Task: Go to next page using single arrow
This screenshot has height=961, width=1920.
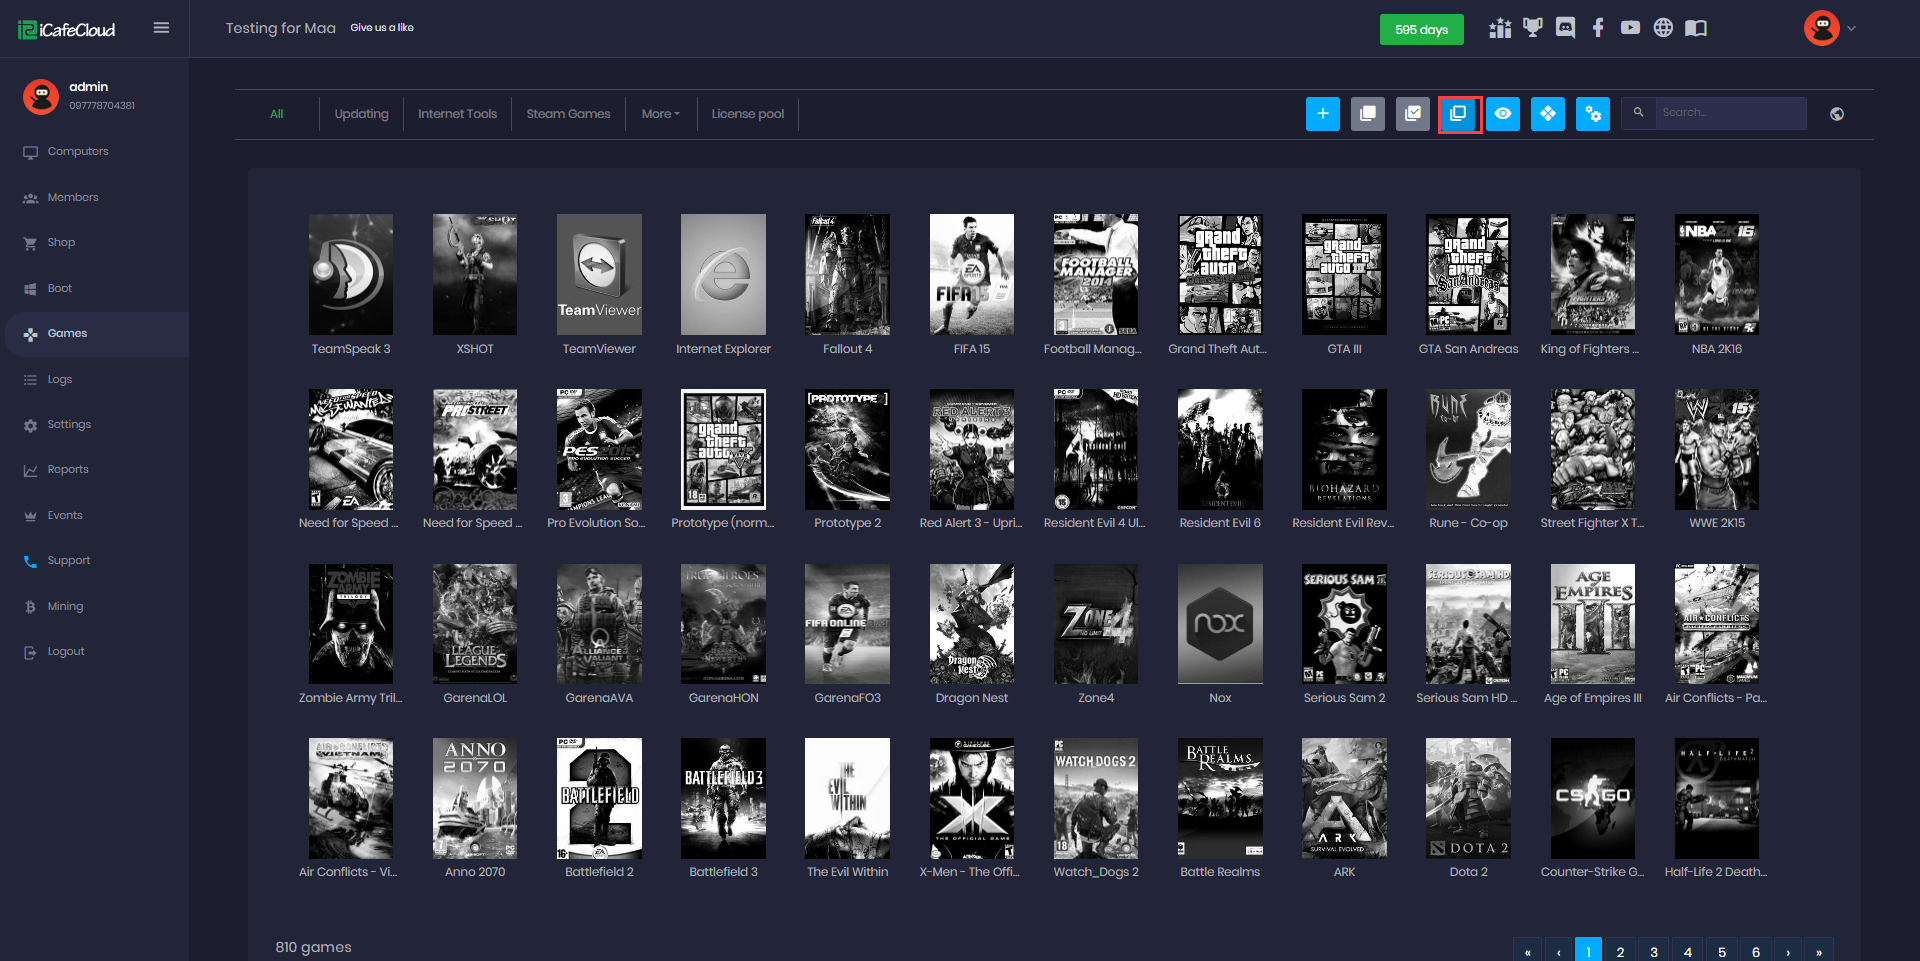Action: (1788, 951)
